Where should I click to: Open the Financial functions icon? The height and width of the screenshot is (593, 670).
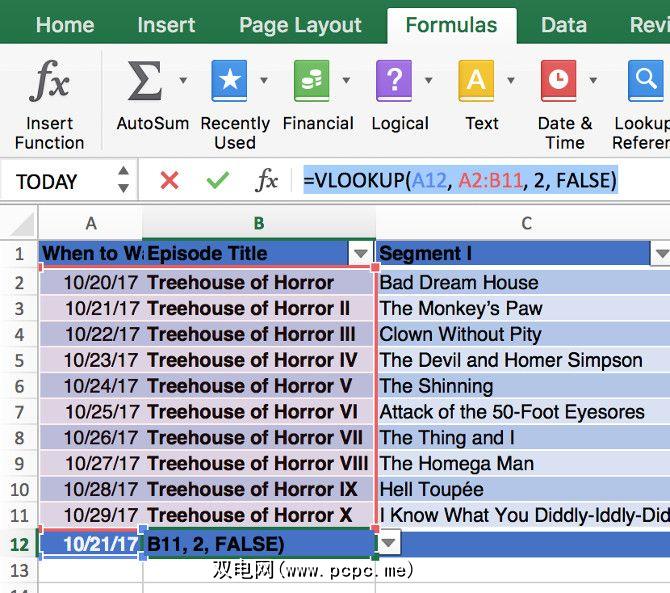tap(311, 80)
